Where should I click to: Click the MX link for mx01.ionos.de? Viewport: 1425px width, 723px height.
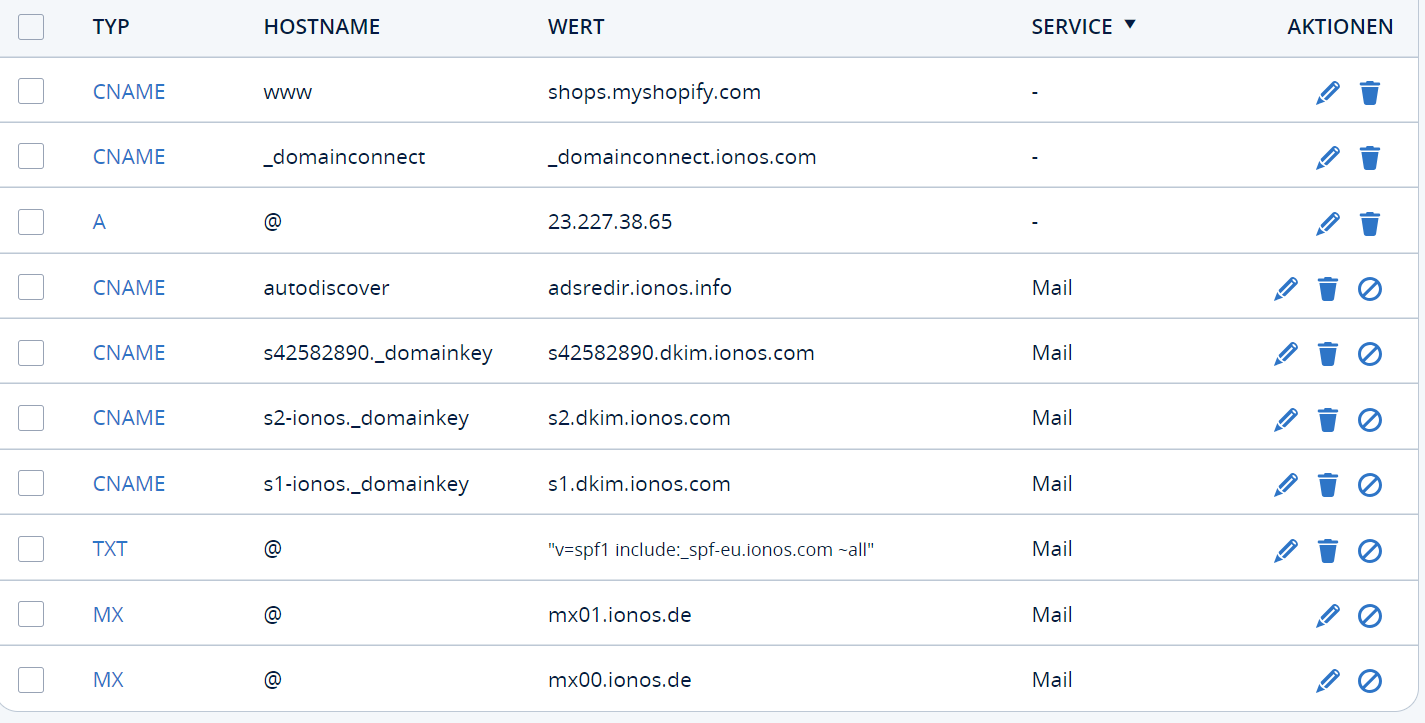[x=108, y=615]
